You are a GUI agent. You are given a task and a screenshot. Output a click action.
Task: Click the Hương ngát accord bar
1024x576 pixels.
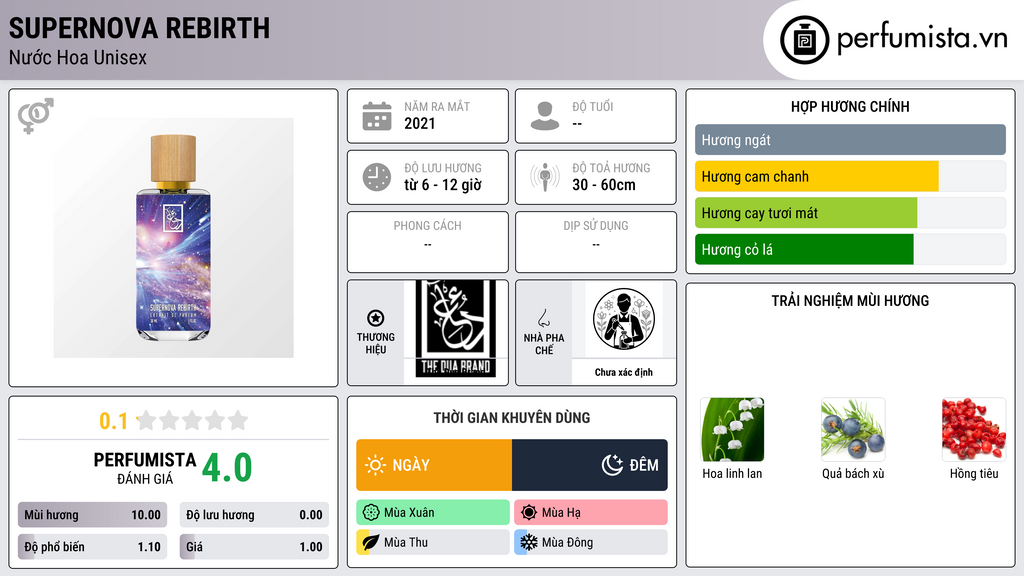(850, 140)
